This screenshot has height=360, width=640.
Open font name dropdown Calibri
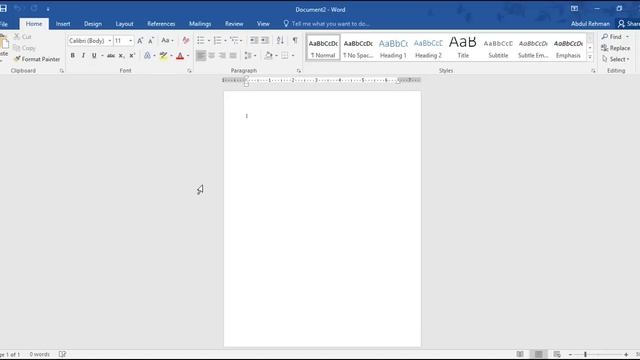[109, 41]
